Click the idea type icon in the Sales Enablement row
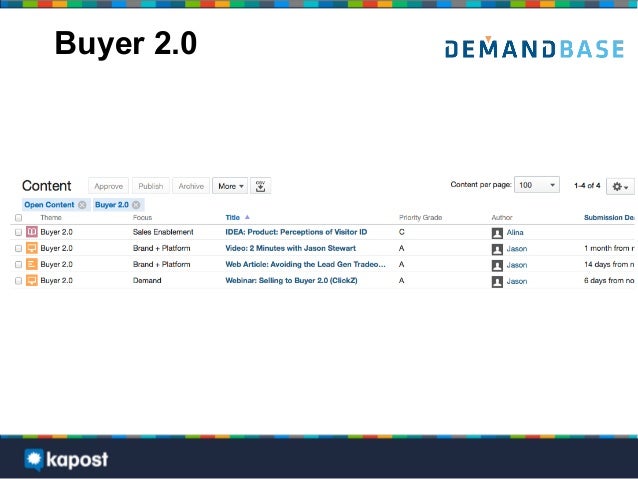Viewport: 638px width, 479px height. [32, 232]
